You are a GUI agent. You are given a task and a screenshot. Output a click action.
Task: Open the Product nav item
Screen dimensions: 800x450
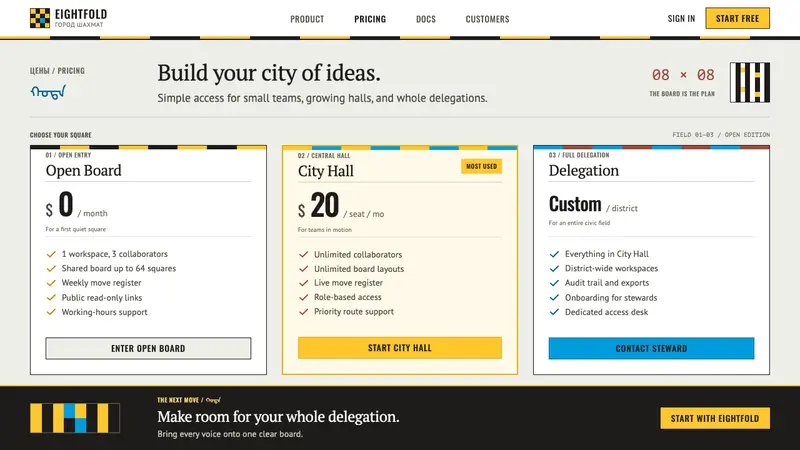pos(307,19)
